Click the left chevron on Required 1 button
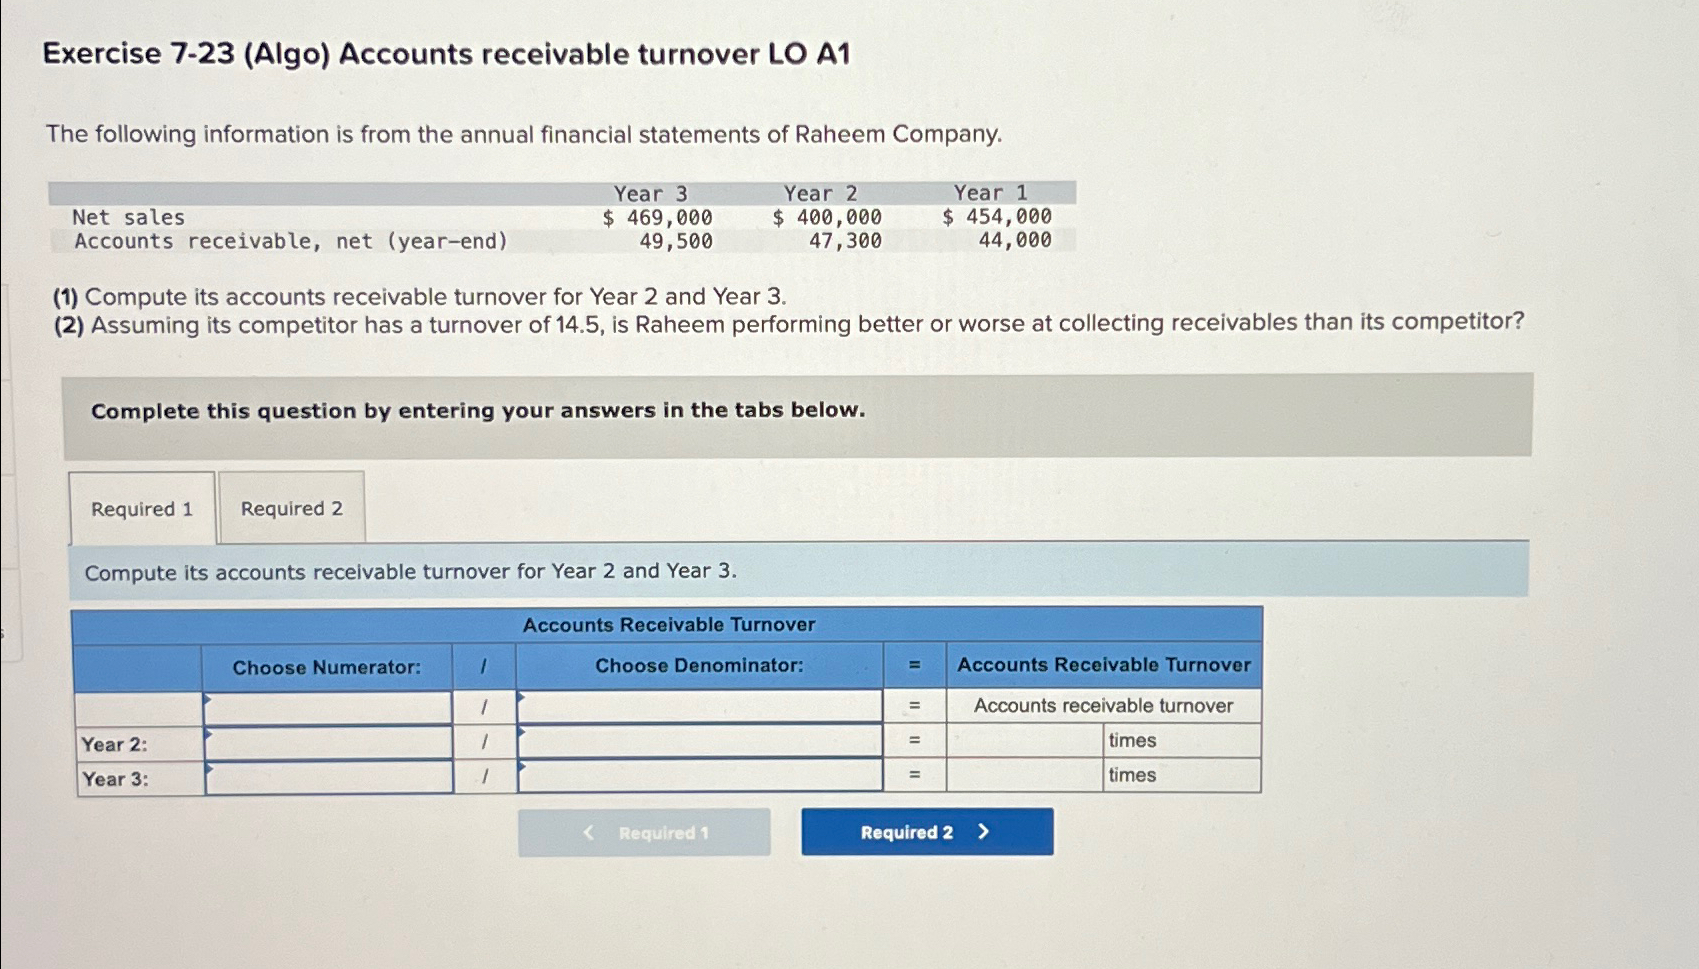The width and height of the screenshot is (1699, 969). (x=588, y=832)
